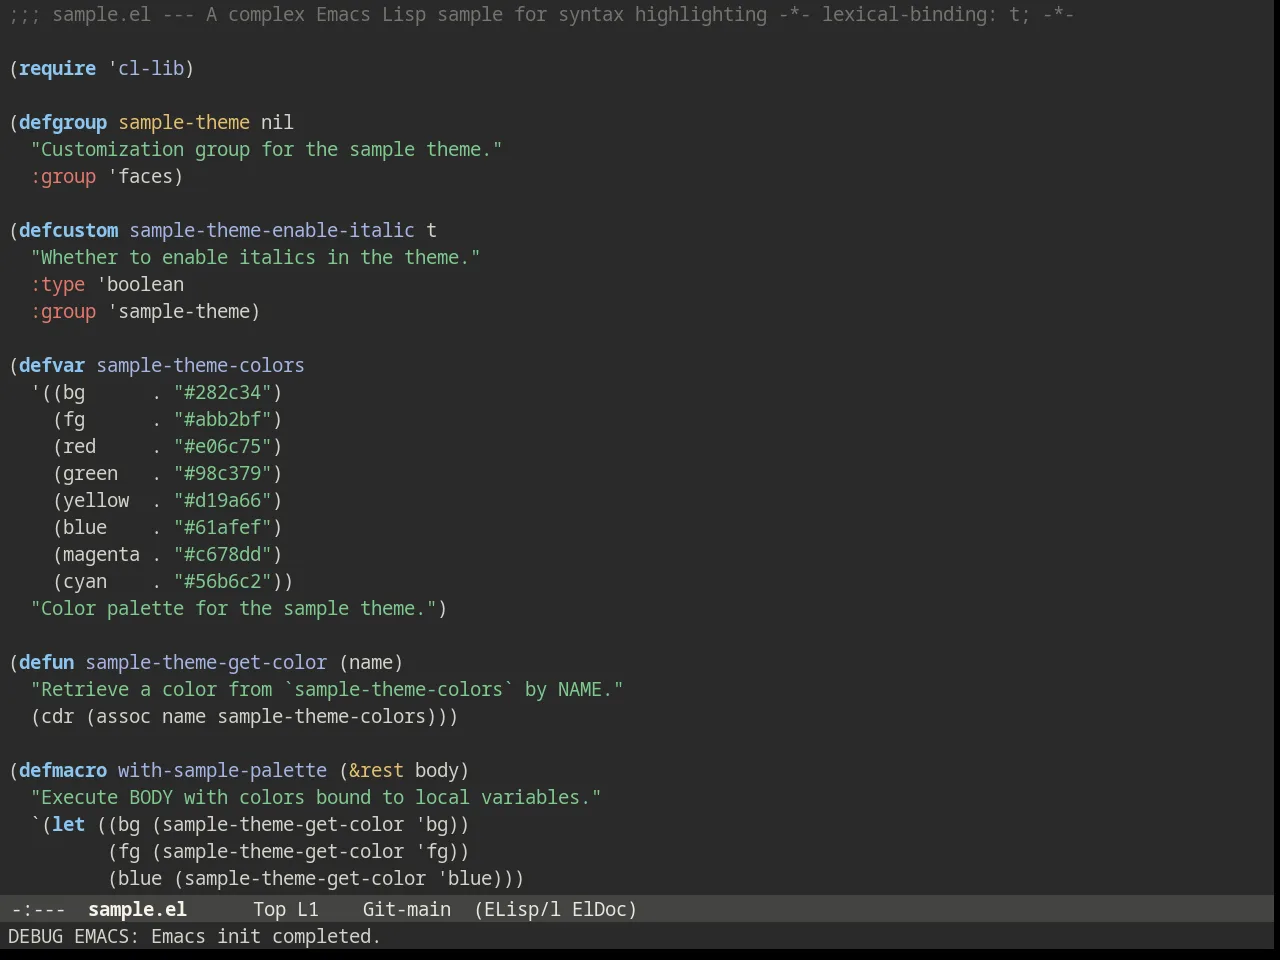Click the '(name)' argument list
The height and width of the screenshot is (960, 1280).
tap(371, 662)
